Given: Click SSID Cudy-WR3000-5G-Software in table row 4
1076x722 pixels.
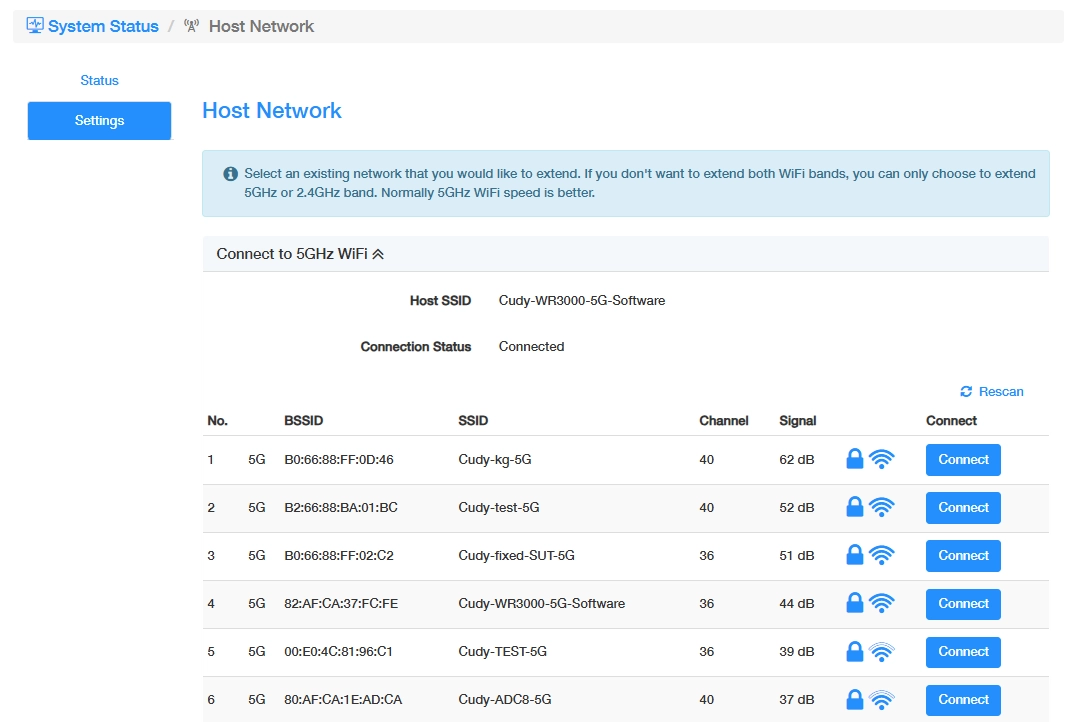Looking at the screenshot, I should [x=541, y=604].
